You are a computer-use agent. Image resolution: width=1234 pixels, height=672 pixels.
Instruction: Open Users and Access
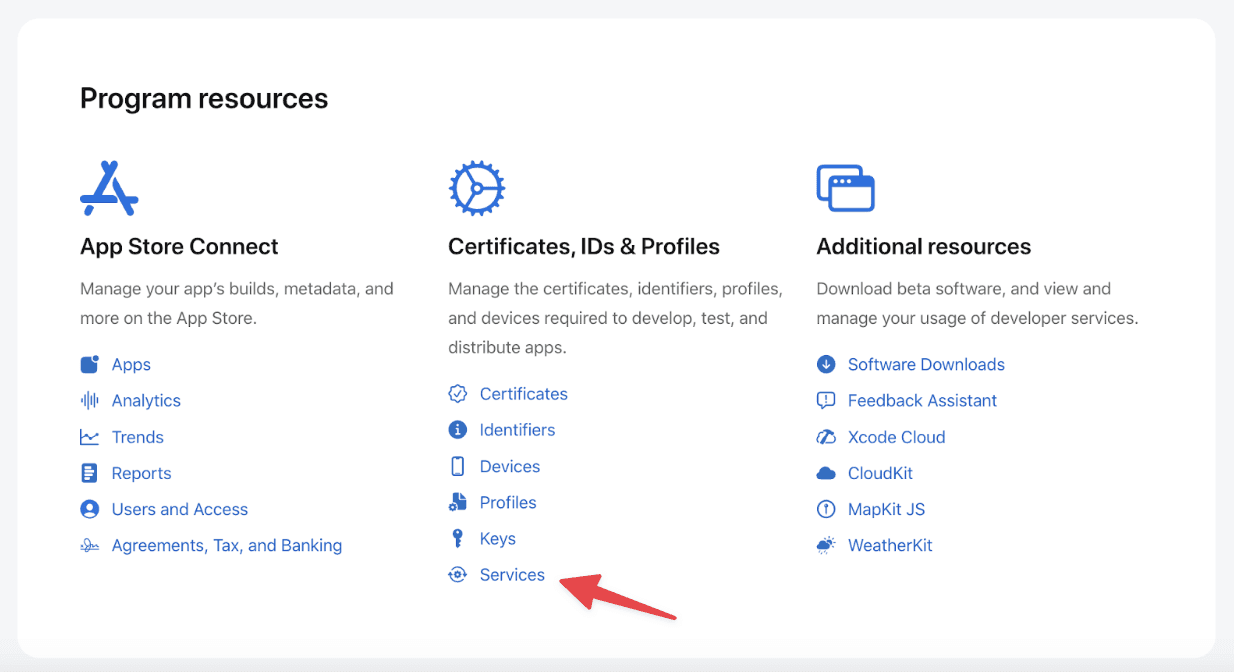click(x=180, y=509)
